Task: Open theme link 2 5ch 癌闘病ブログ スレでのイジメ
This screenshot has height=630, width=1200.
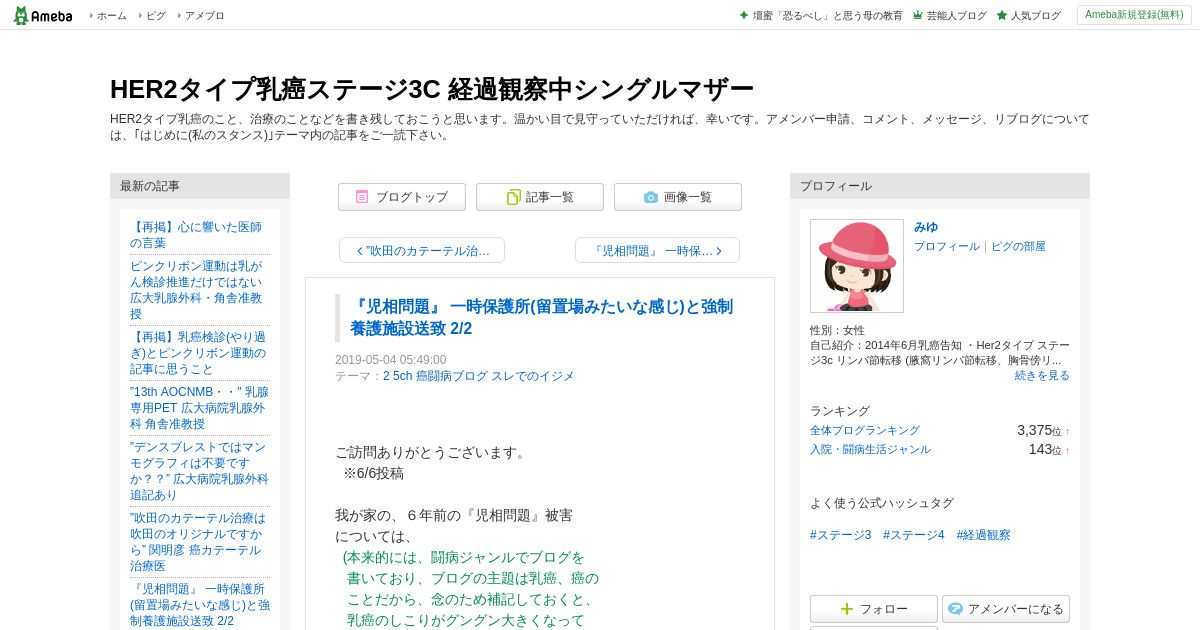Action: (478, 376)
